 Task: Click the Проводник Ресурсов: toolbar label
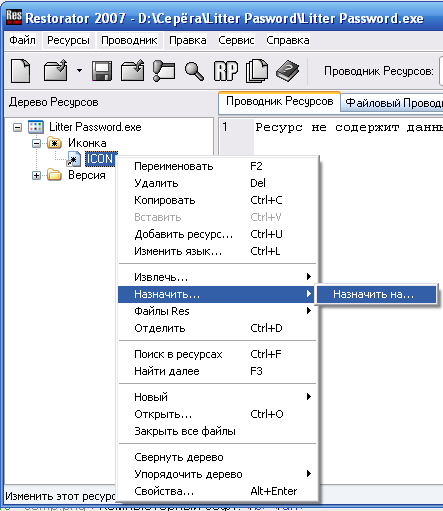pyautogui.click(x=379, y=71)
